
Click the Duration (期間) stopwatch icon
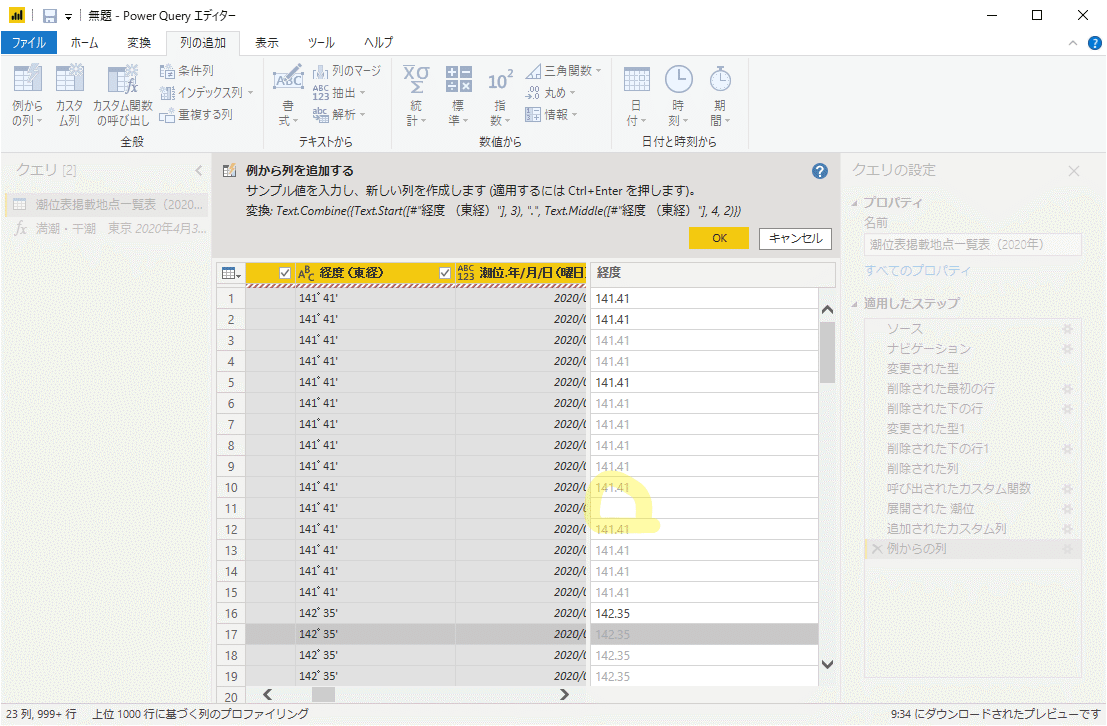(720, 79)
